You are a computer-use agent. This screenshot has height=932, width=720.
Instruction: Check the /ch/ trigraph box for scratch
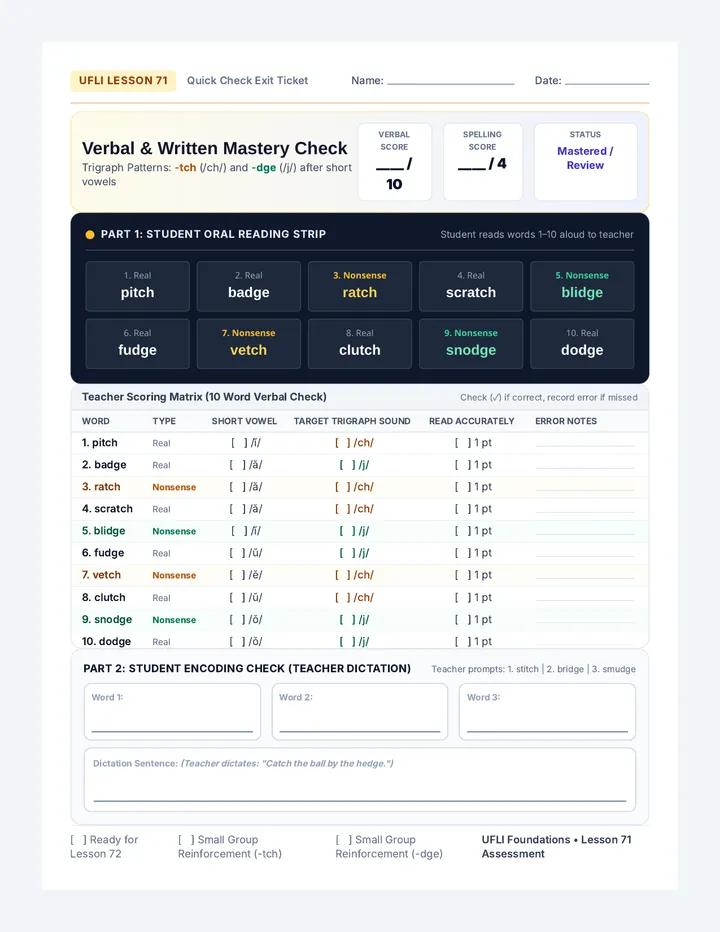pyautogui.click(x=342, y=509)
